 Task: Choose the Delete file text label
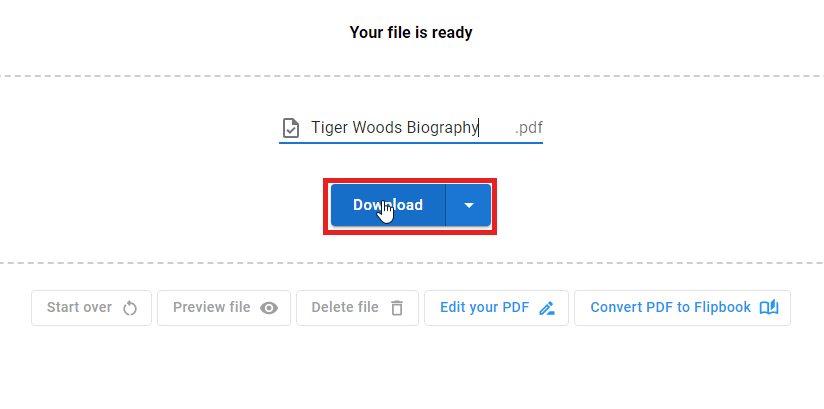click(x=345, y=308)
